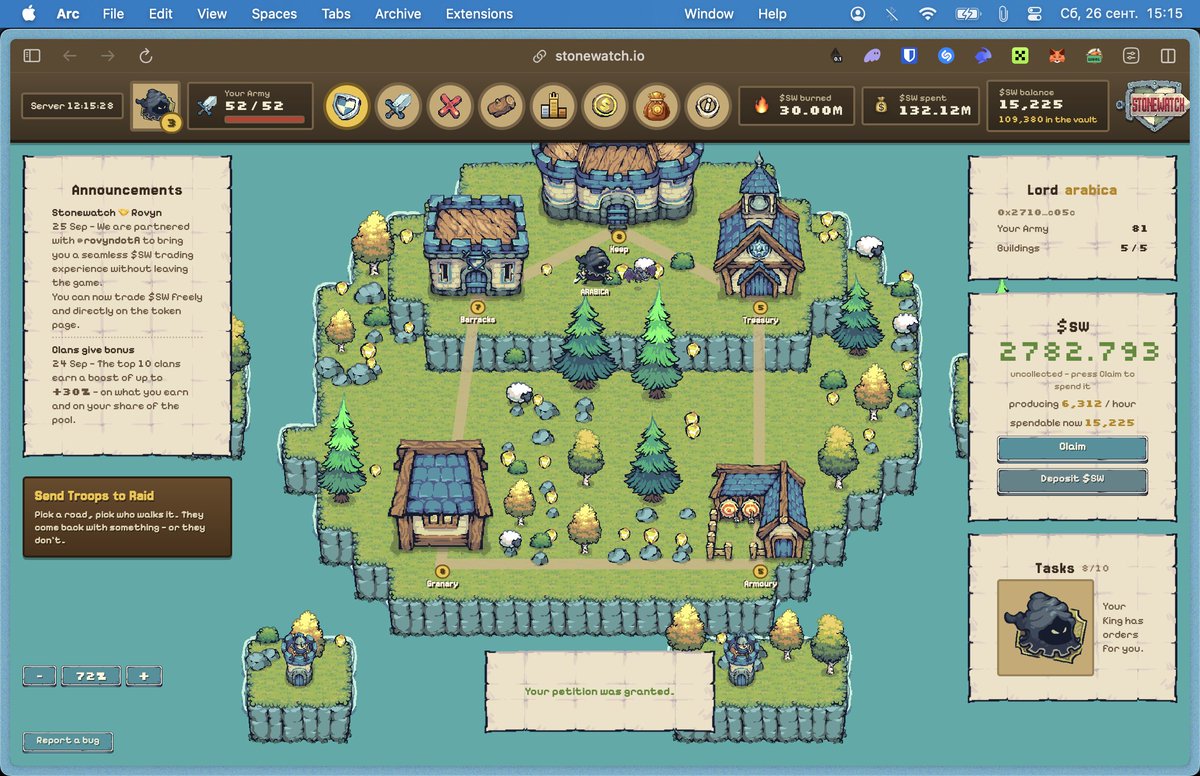Click the 72% zoom level field
1200x776 pixels.
[91, 676]
